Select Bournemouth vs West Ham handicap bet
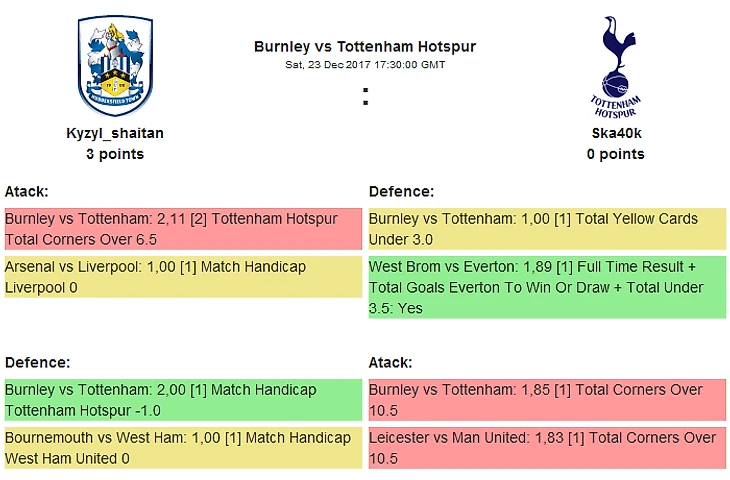The height and width of the screenshot is (480, 730). click(x=183, y=447)
